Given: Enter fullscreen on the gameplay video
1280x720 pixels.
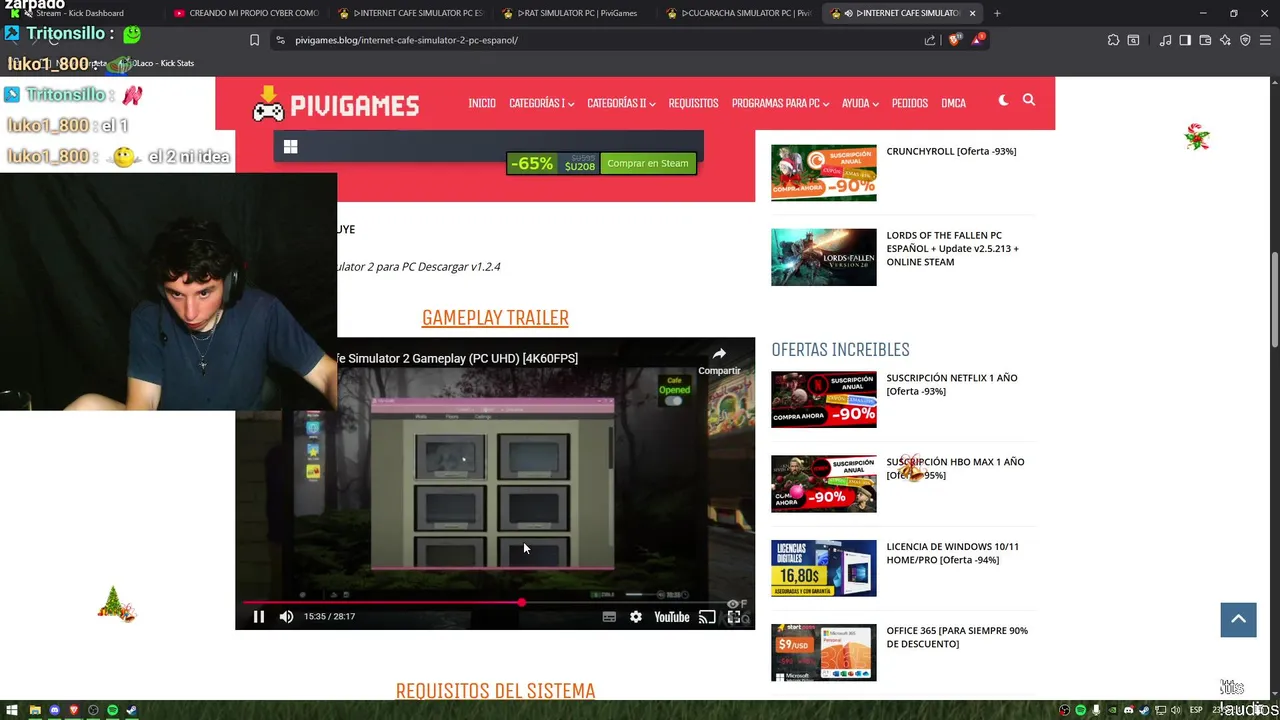Looking at the screenshot, I should (734, 617).
